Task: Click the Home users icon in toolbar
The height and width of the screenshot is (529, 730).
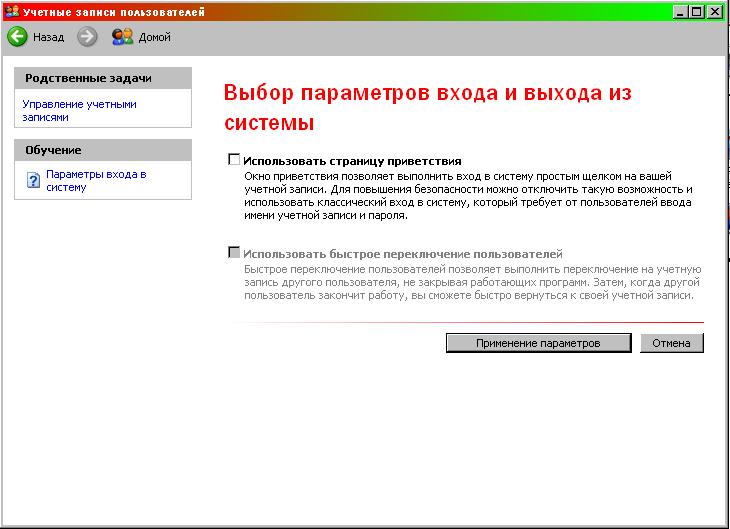Action: tap(122, 37)
